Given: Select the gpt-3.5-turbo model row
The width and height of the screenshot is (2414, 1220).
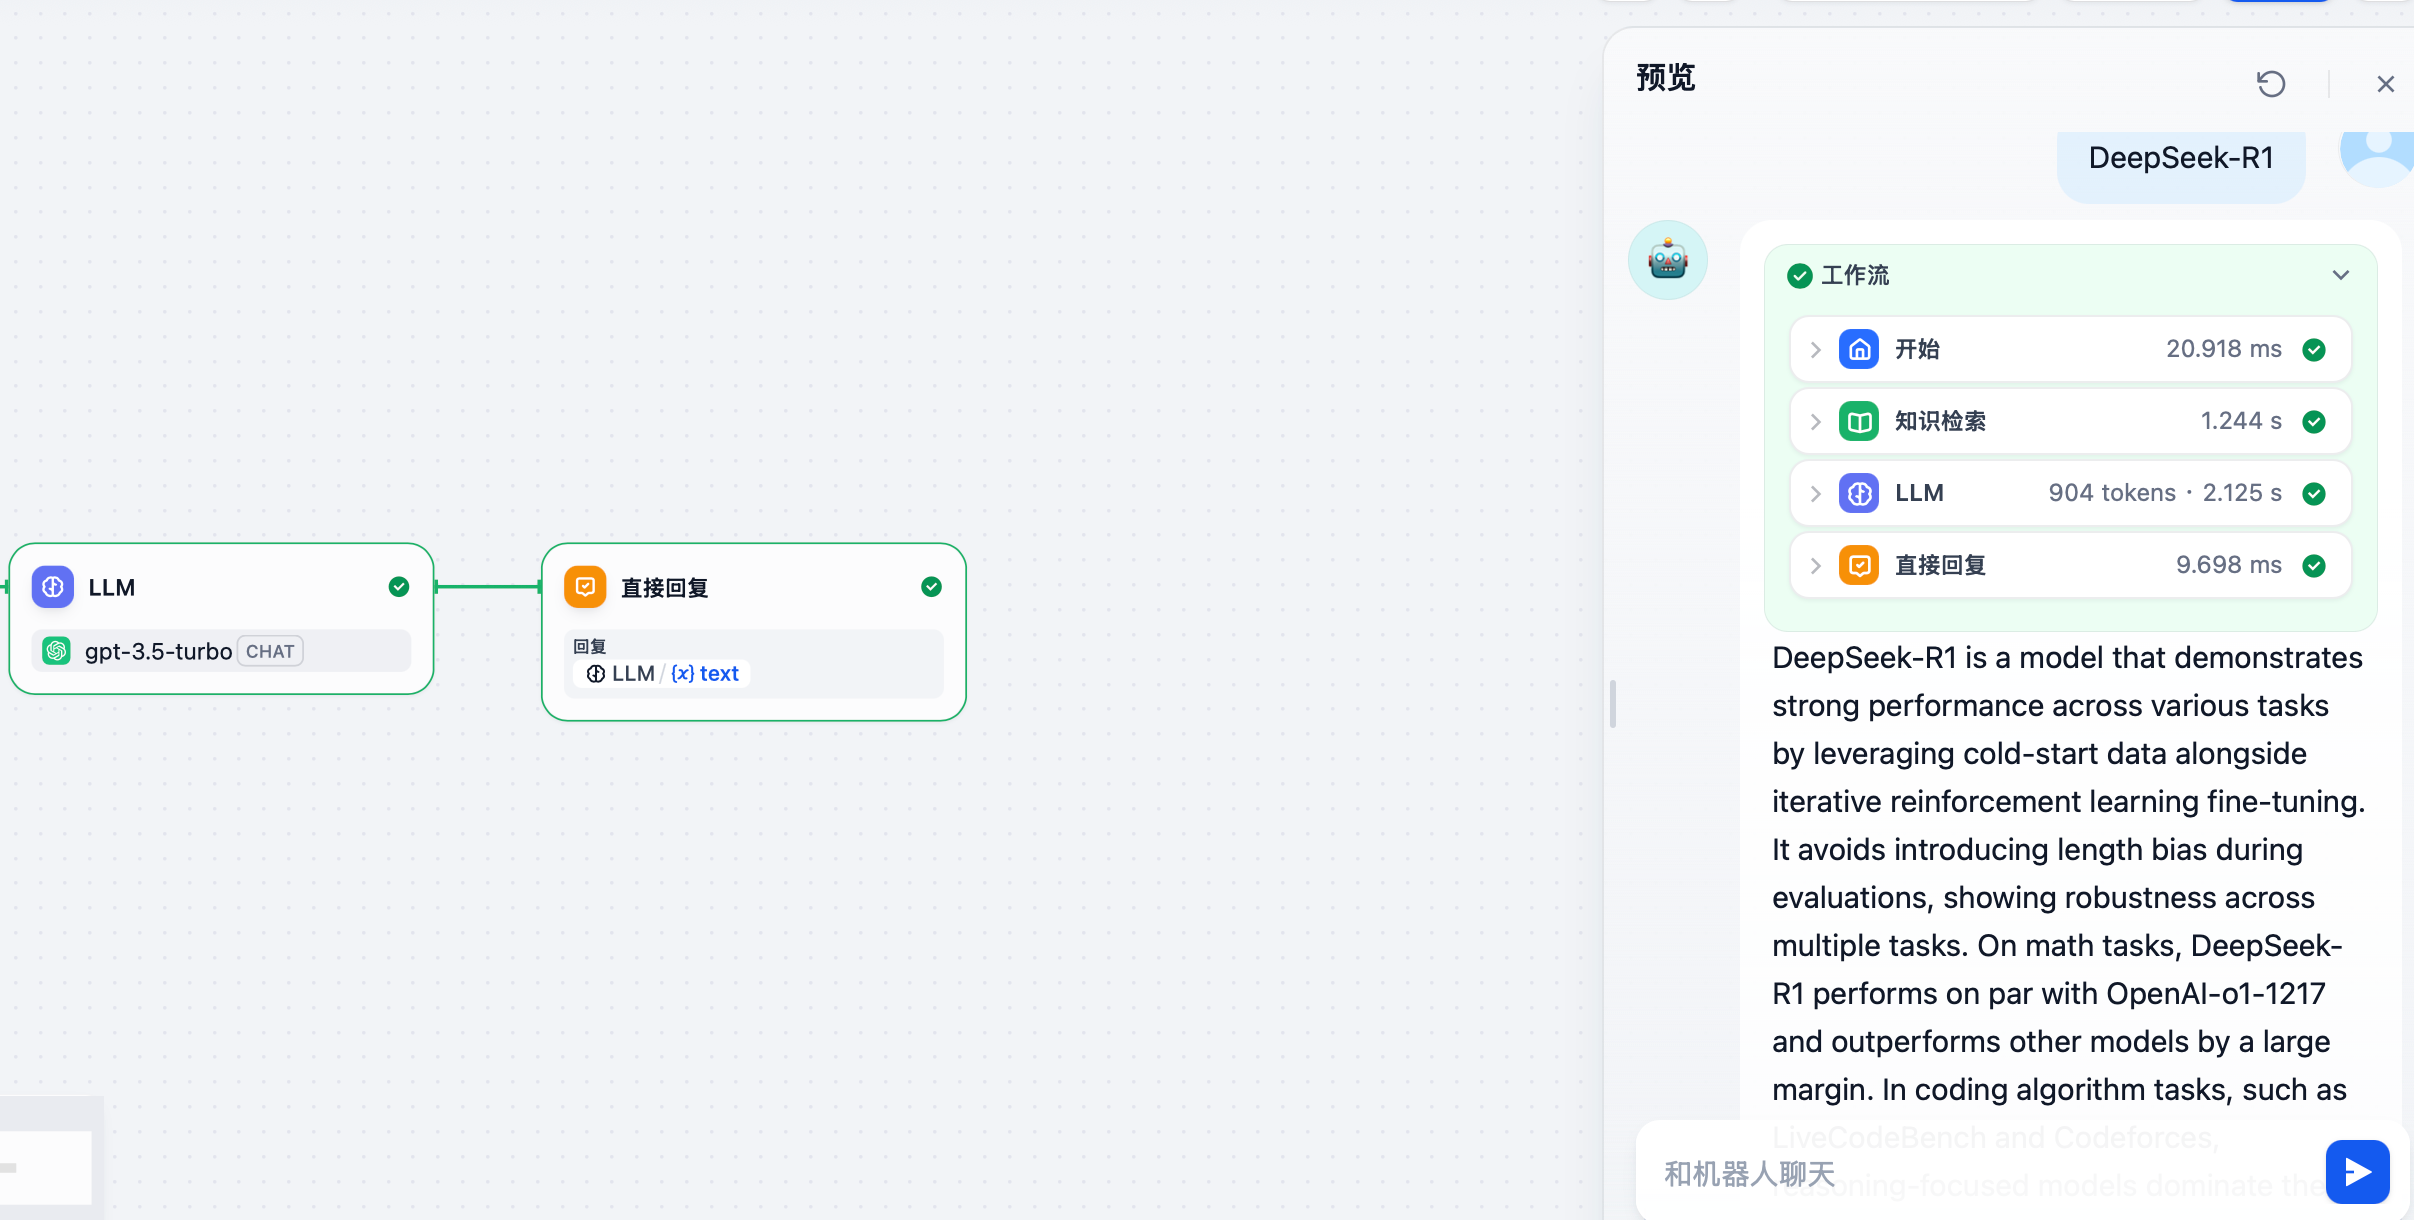Looking at the screenshot, I should click(220, 651).
